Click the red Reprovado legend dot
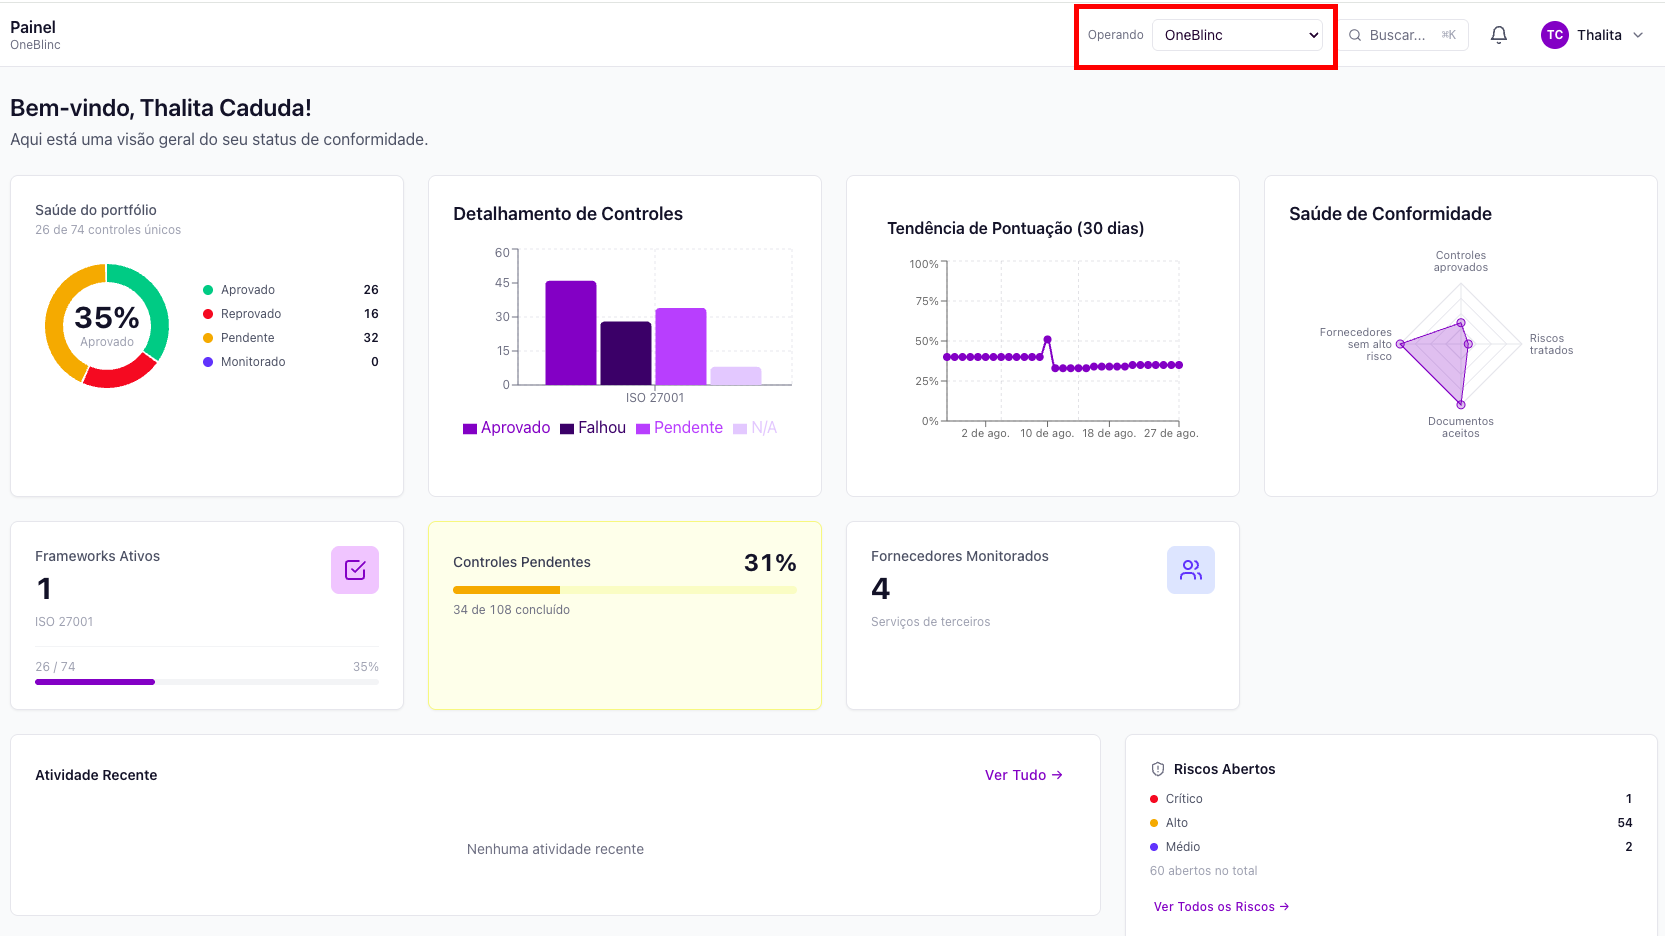 (x=208, y=314)
